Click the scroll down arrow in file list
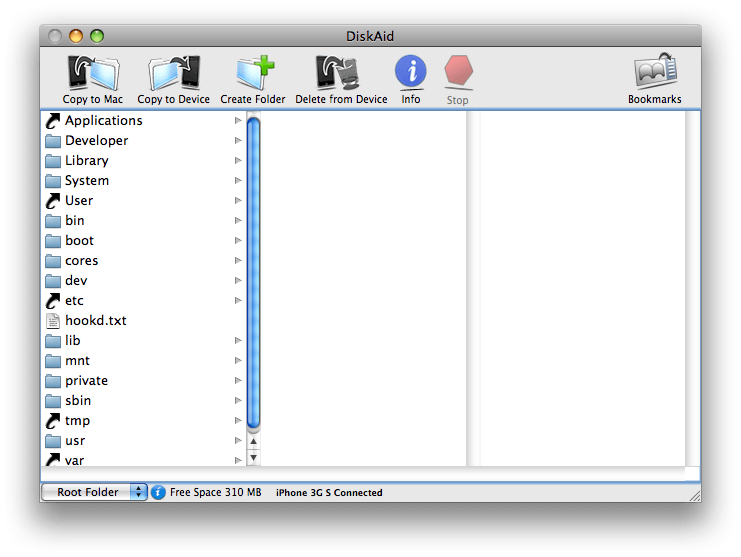741x557 pixels. [x=253, y=457]
